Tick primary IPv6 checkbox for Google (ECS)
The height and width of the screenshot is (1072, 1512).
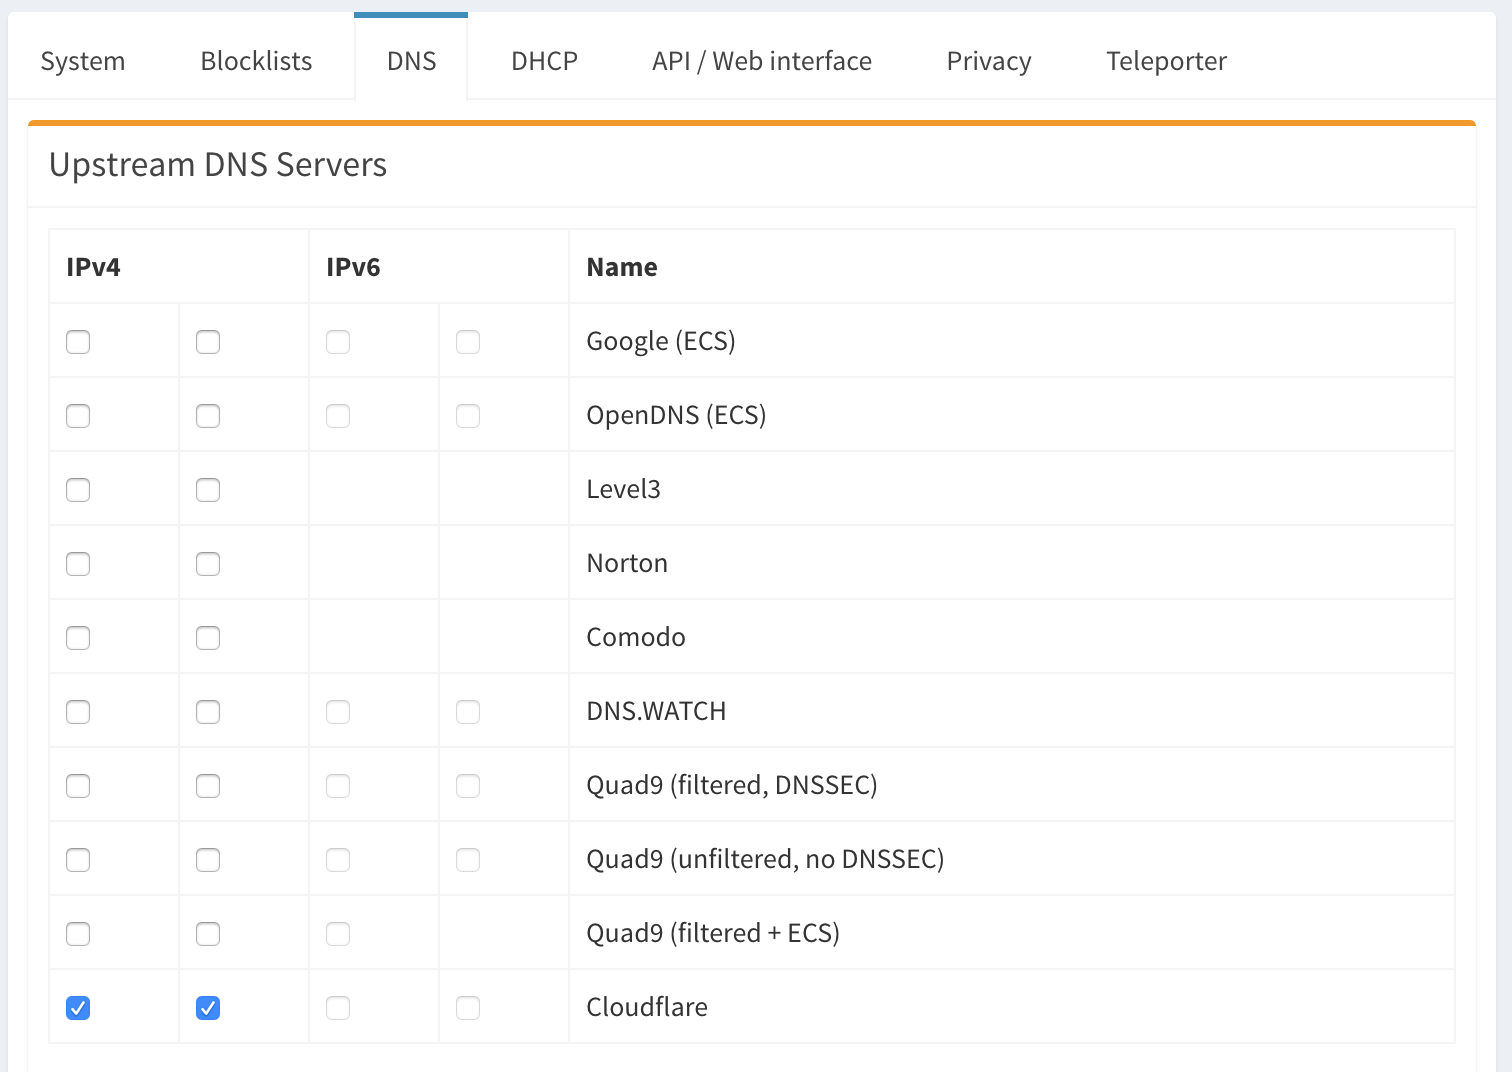(x=338, y=342)
